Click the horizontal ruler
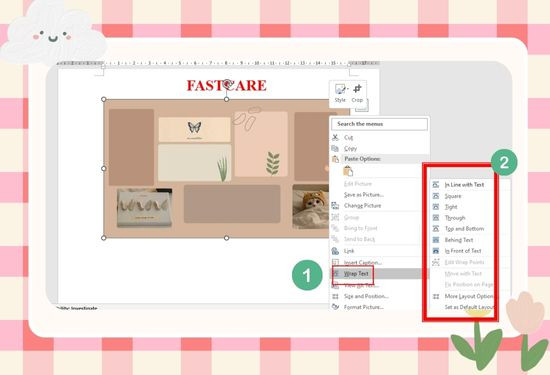550x375 pixels. pyautogui.click(x=217, y=63)
